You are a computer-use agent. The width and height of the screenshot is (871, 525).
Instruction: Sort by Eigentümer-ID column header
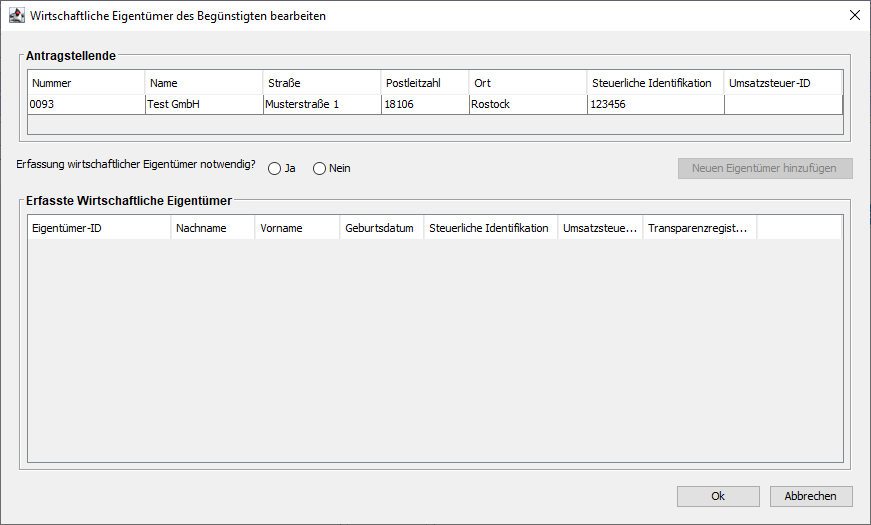coord(99,228)
